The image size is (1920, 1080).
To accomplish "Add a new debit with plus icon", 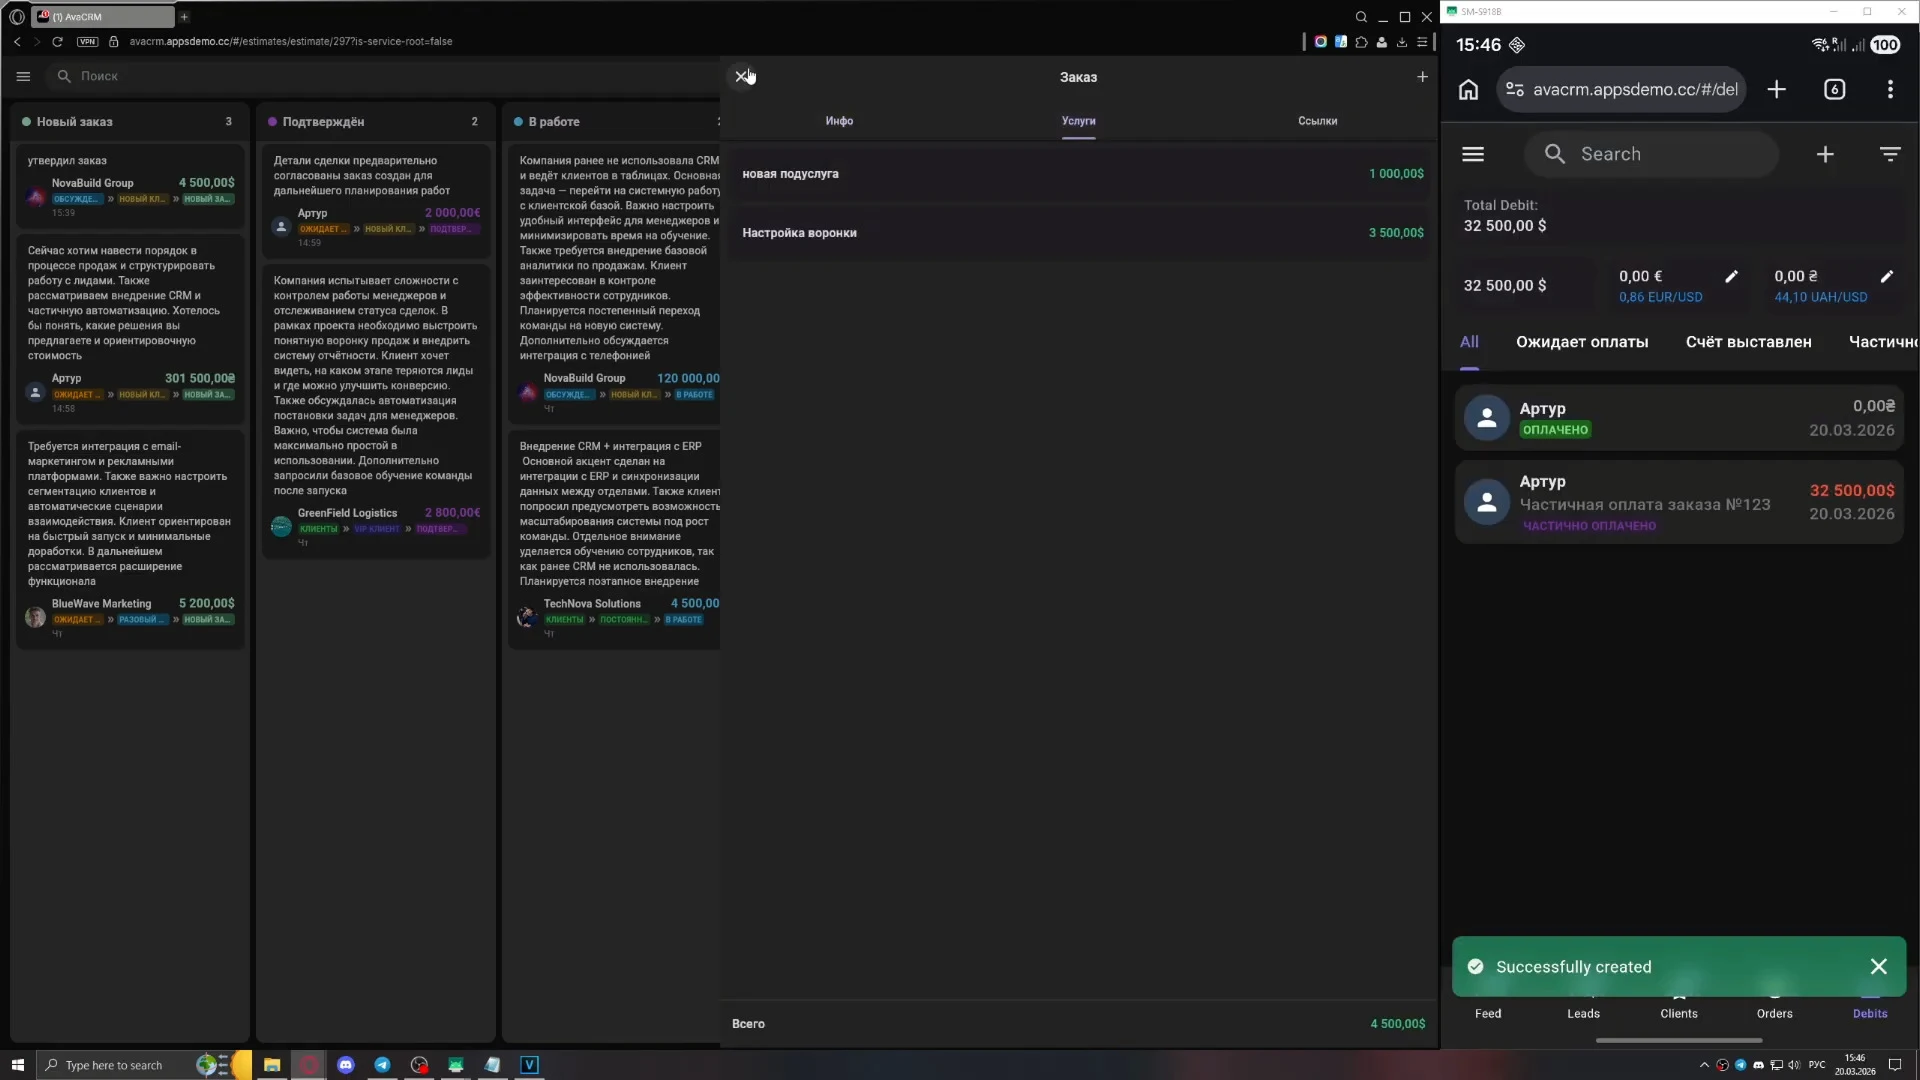I will pos(1825,154).
